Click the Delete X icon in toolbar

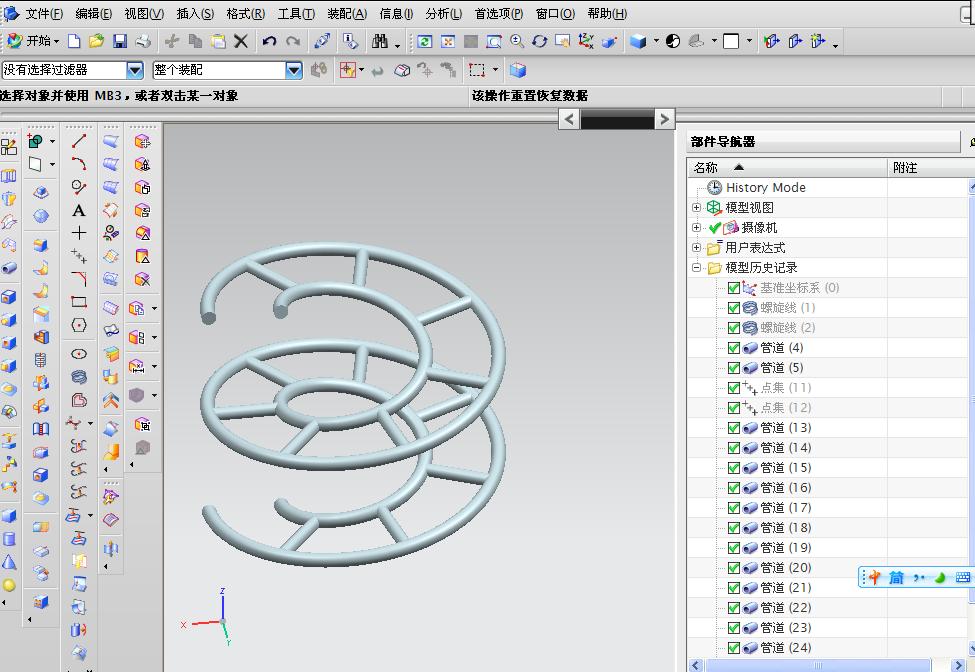pos(241,41)
